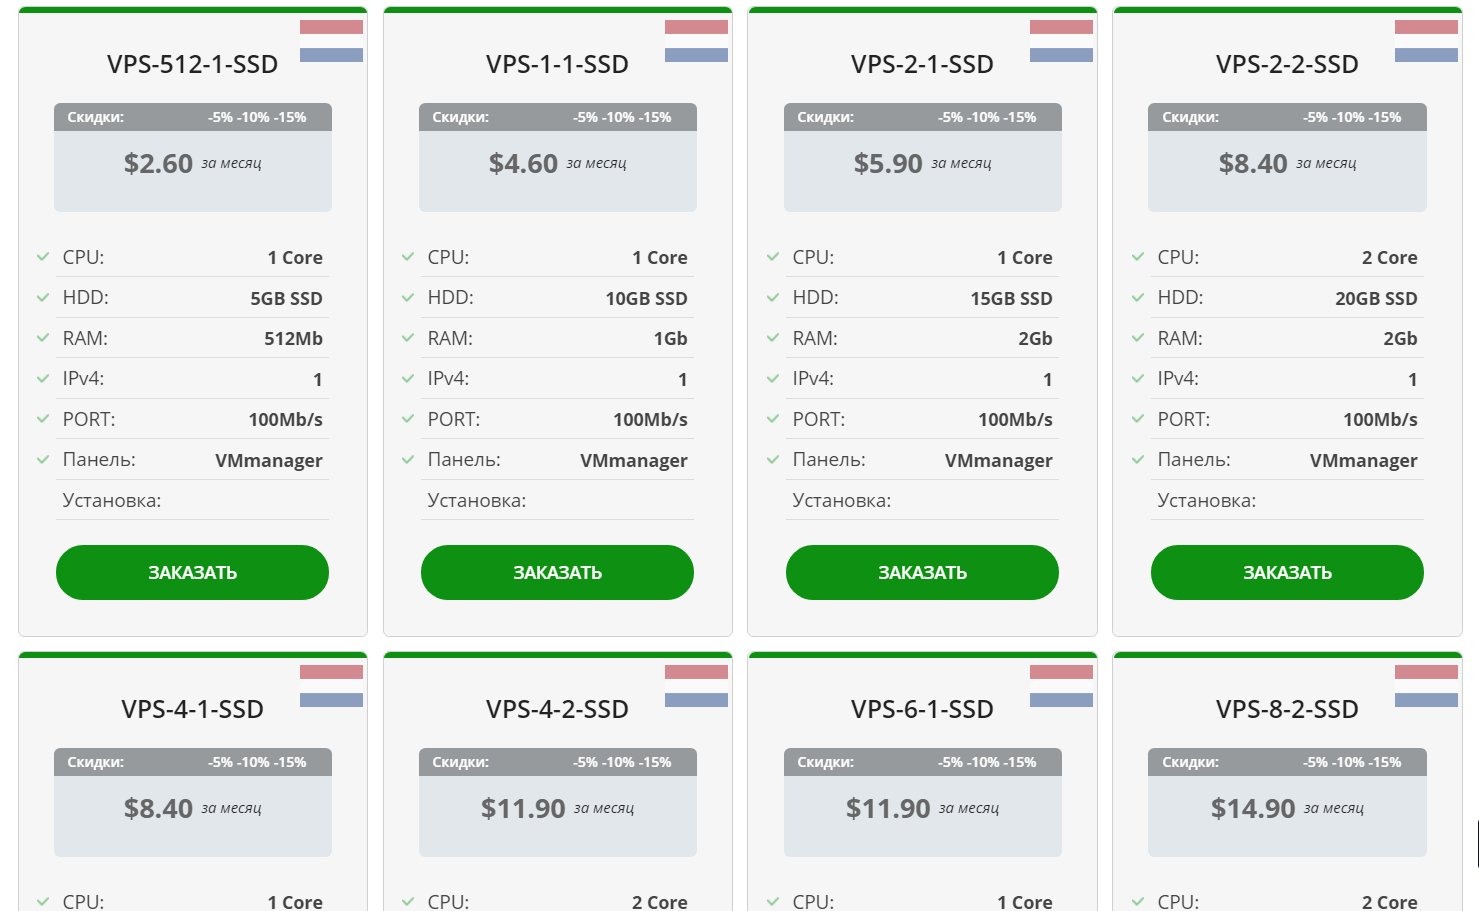
Task: Click the flag icon on VPS-8-2-SSD card
Action: (1426, 686)
